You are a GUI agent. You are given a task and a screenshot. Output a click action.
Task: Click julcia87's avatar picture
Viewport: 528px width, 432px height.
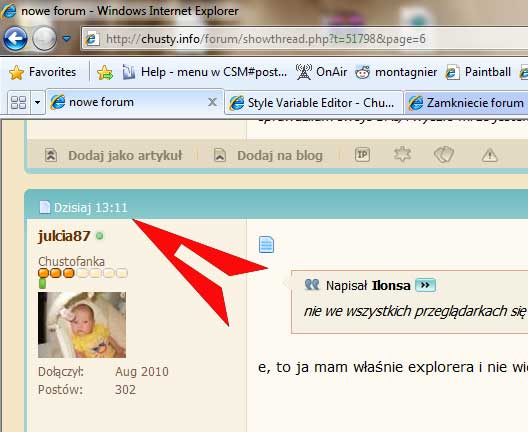coord(82,325)
